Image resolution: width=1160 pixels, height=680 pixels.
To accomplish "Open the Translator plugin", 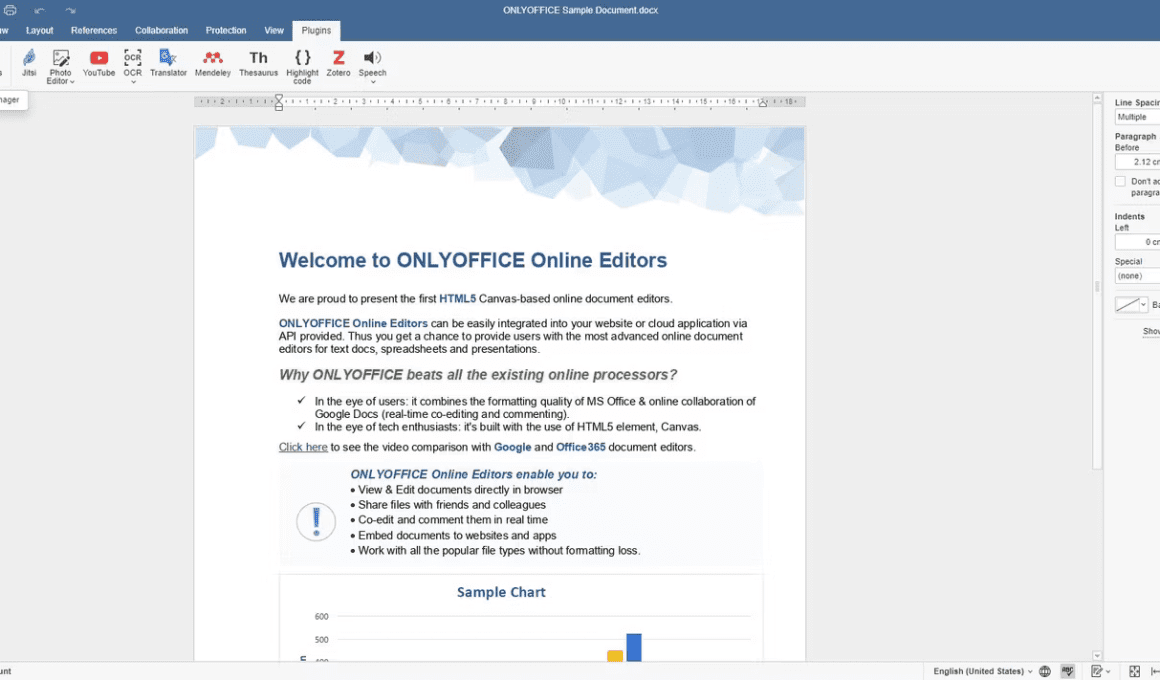I will [168, 63].
